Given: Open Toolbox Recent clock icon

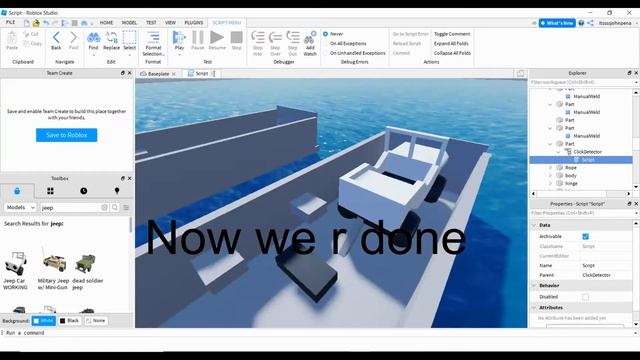Looking at the screenshot, I should tap(84, 191).
